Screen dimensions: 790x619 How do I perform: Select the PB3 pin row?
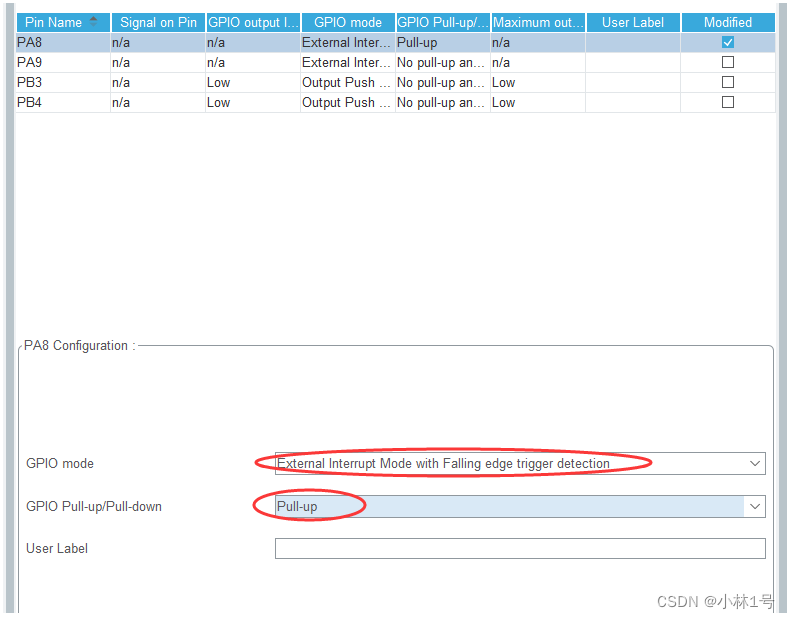[396, 83]
